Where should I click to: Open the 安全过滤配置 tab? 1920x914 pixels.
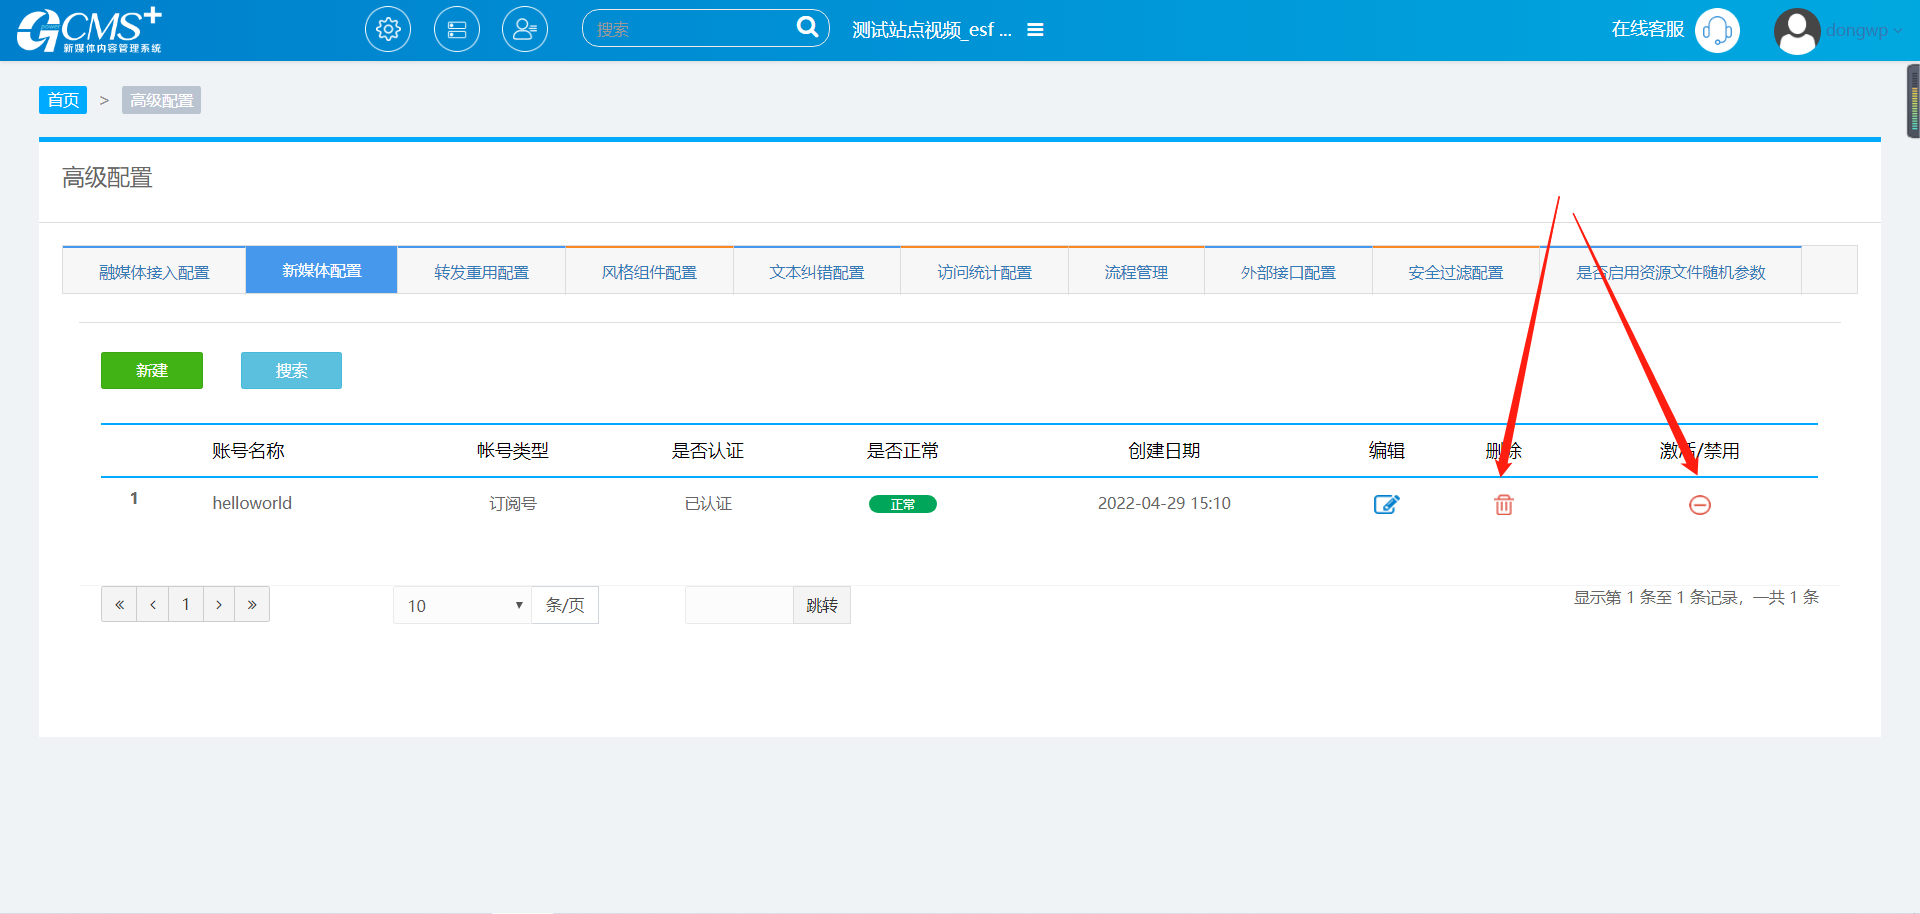(1455, 272)
